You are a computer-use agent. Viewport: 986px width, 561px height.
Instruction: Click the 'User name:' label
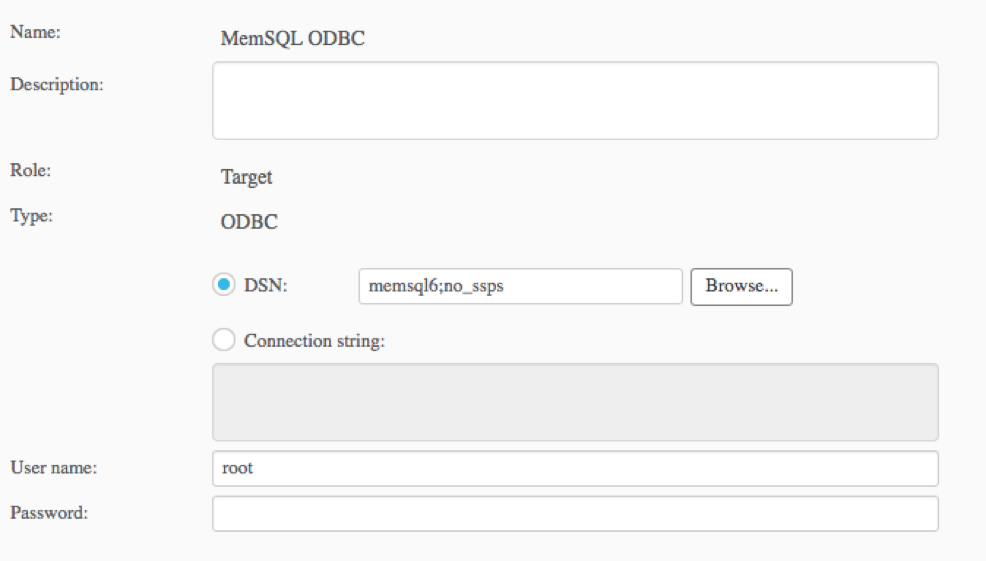pyautogui.click(x=53, y=468)
